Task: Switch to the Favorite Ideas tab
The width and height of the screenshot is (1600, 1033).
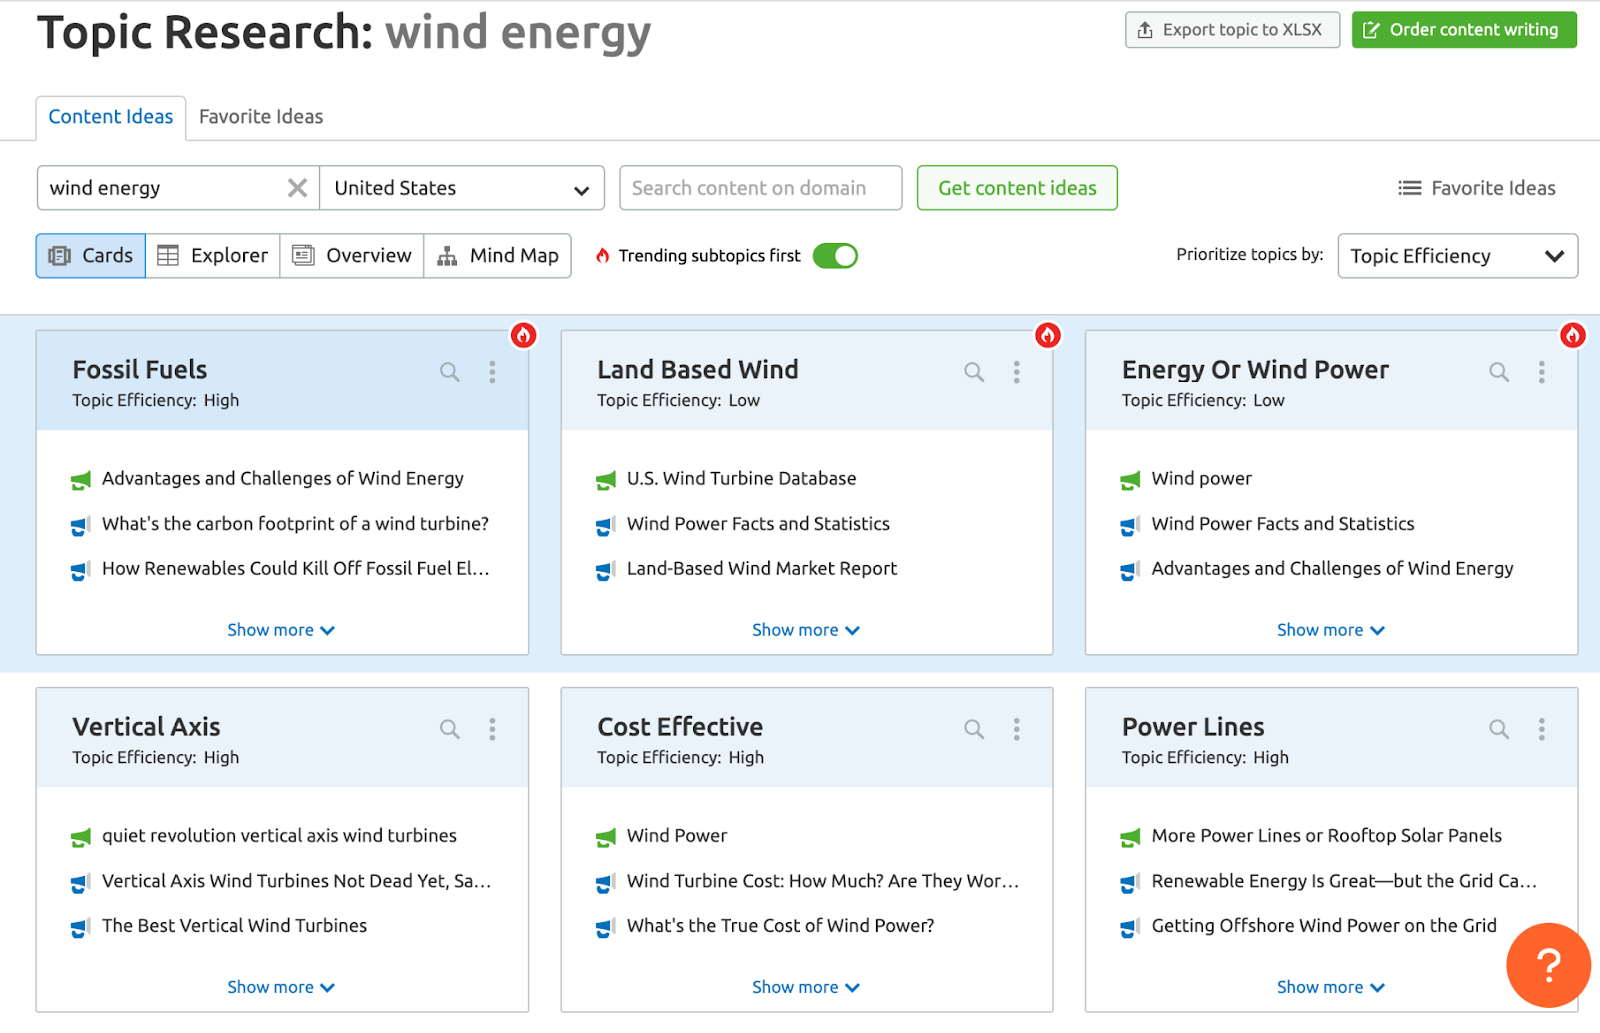Action: point(261,117)
